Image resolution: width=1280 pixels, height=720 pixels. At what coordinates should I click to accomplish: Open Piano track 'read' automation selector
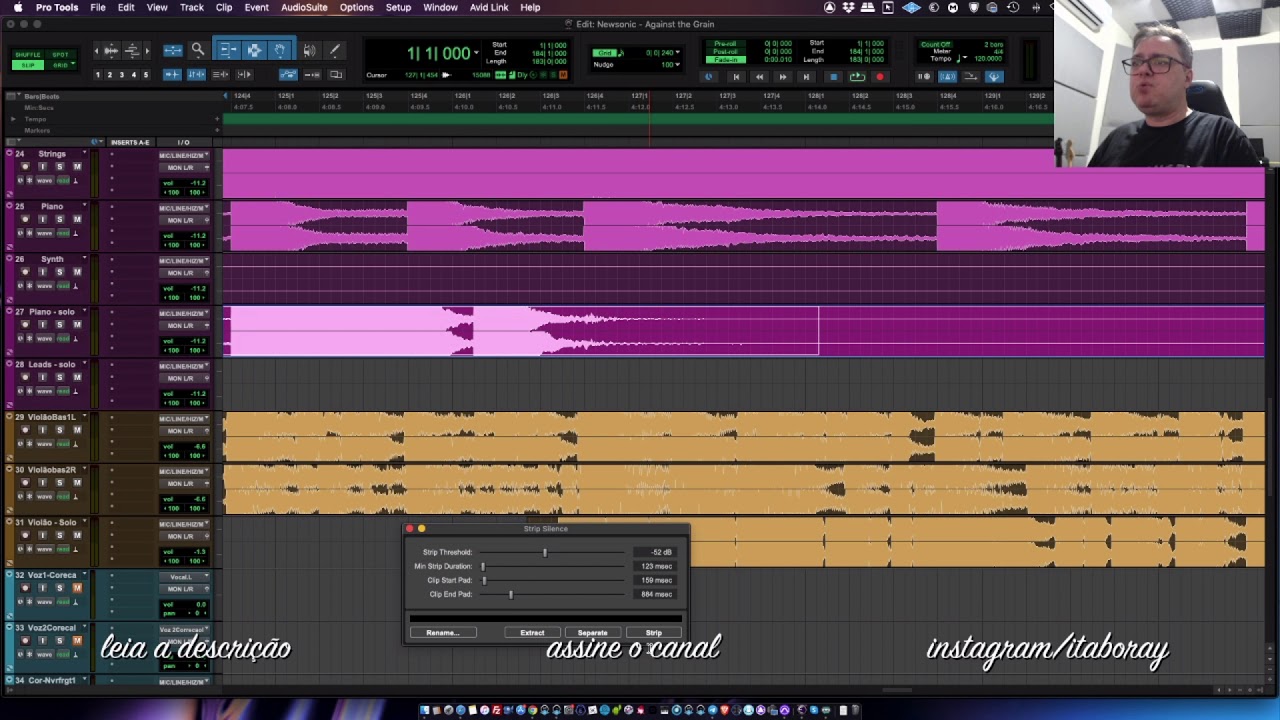point(63,233)
